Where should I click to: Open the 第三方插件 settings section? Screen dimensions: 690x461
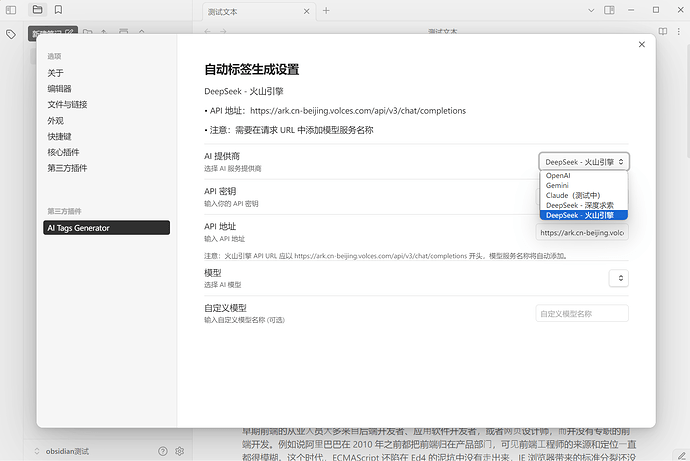(x=67, y=168)
